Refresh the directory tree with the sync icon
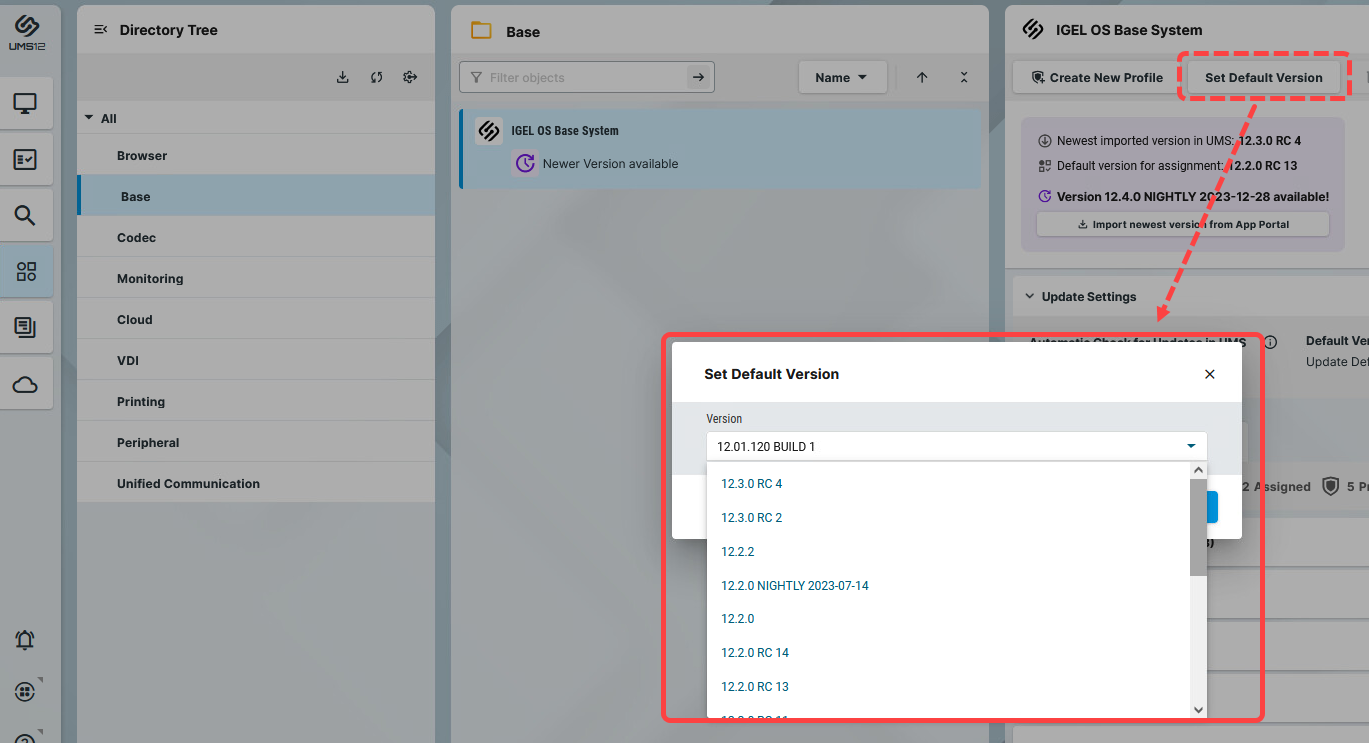Screen dimensions: 1369x743 376,76
